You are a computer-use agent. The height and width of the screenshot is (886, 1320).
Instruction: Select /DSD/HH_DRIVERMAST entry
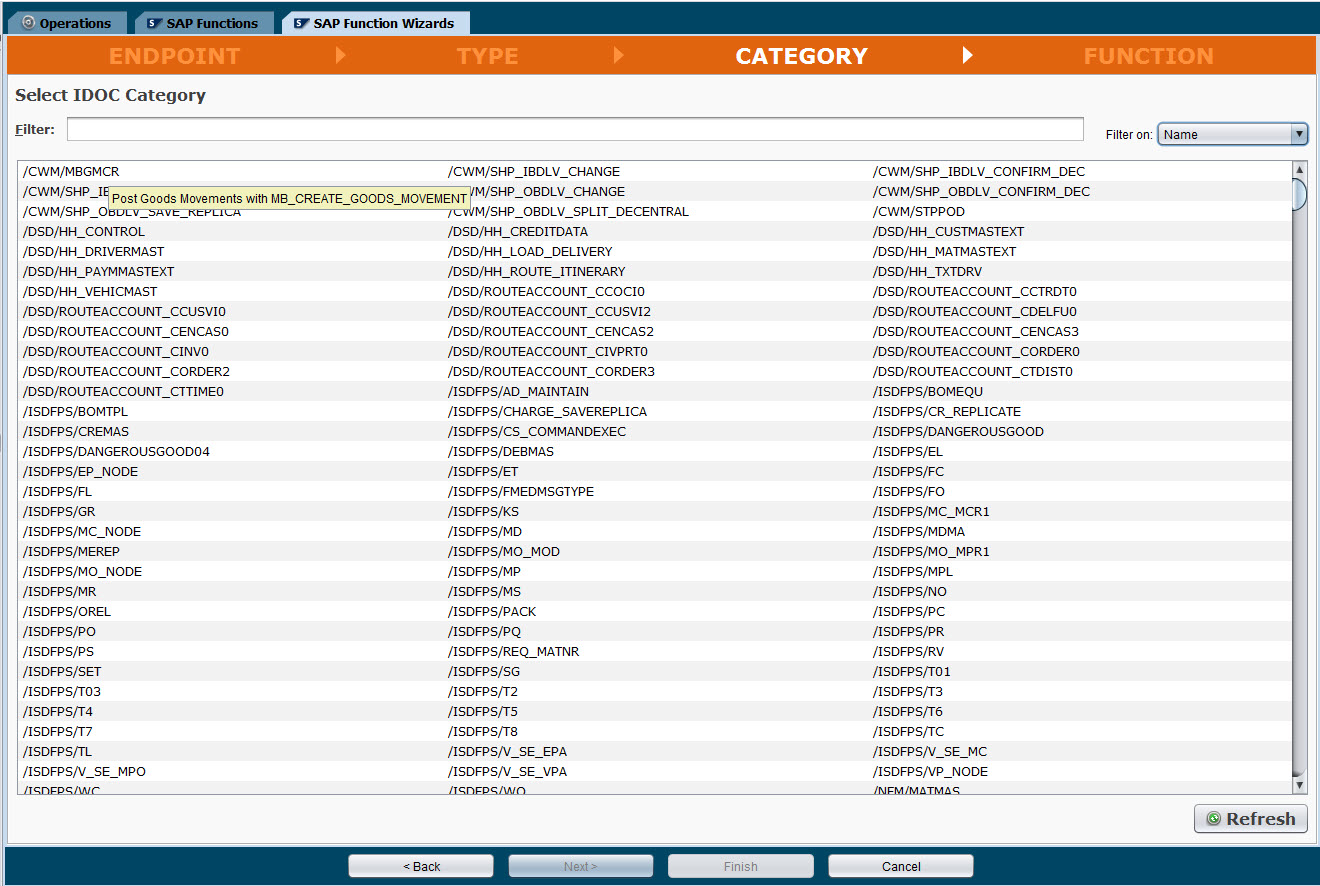click(x=94, y=252)
